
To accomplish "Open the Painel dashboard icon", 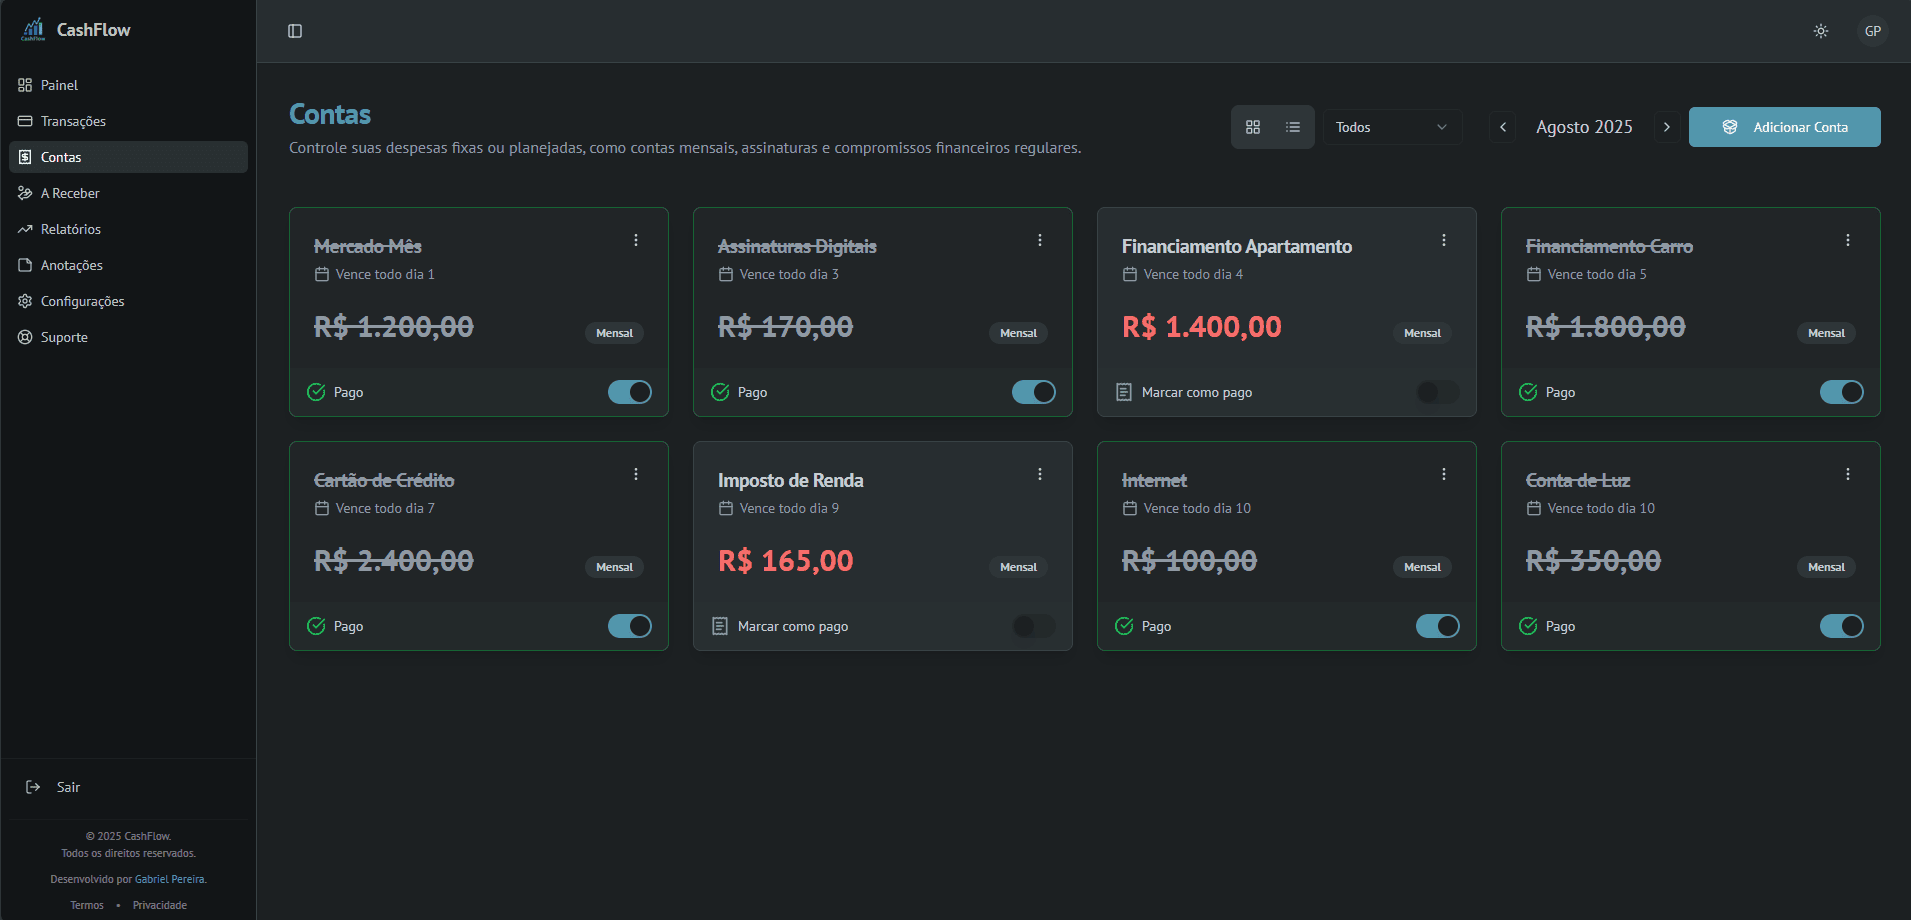I will click(x=24, y=85).
